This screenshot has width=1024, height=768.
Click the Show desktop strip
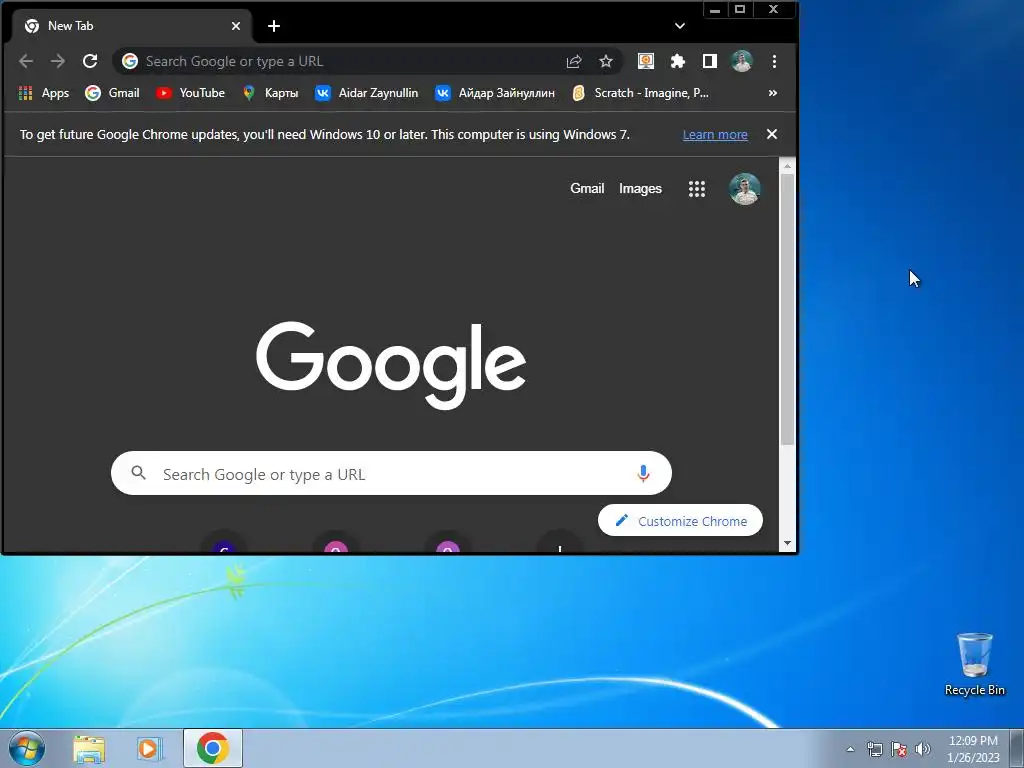[1017, 748]
